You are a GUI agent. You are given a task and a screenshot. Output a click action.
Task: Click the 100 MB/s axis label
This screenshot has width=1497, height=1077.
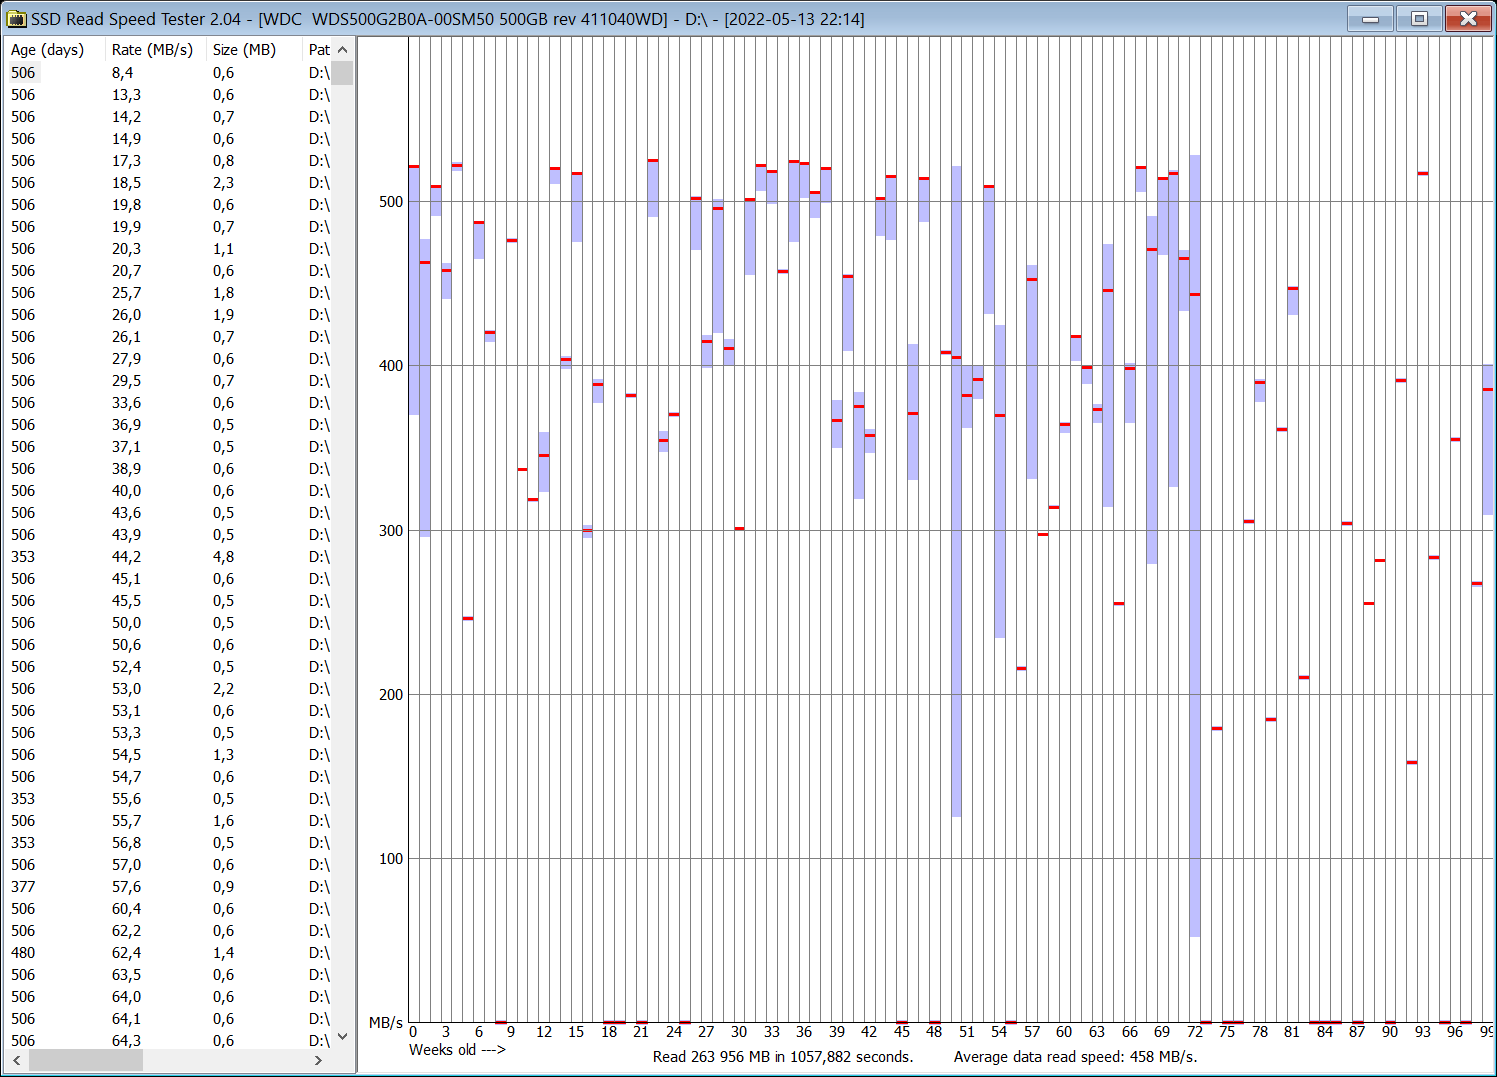click(x=391, y=859)
